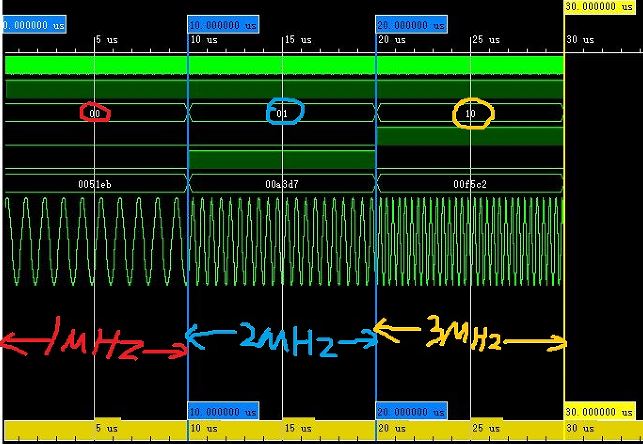Click the 15 us mark on the black ruler
The width and height of the screenshot is (643, 444).
coord(298,40)
